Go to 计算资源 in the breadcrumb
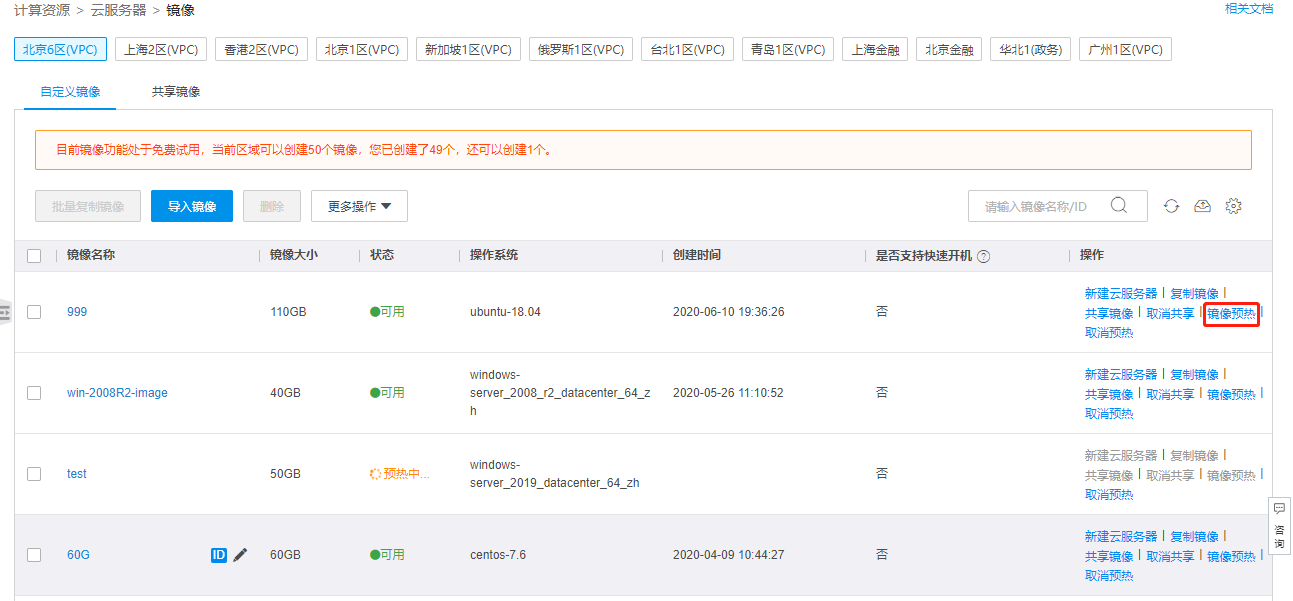This screenshot has width=1293, height=601. [42, 10]
